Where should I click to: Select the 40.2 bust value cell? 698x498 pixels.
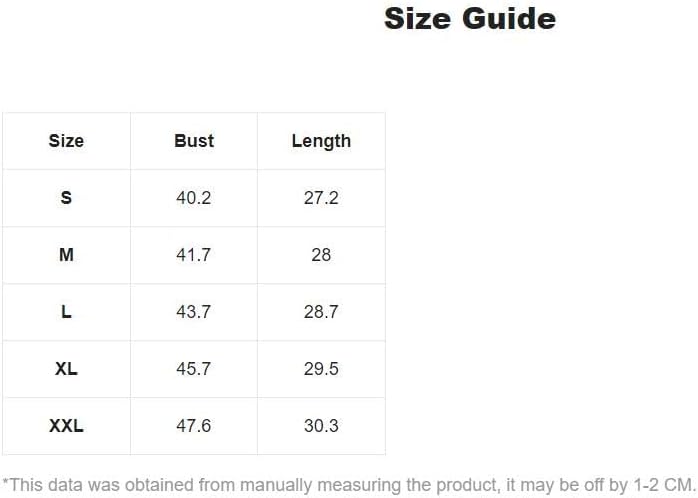(194, 198)
